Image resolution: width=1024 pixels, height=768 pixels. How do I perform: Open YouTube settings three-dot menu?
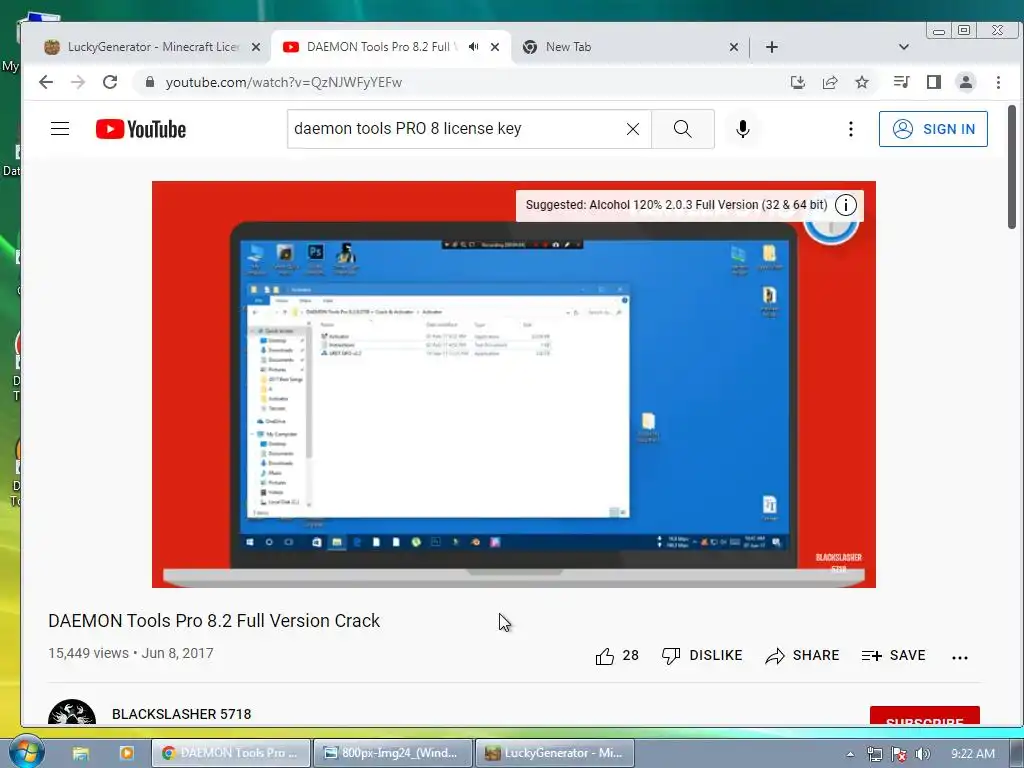(x=850, y=129)
